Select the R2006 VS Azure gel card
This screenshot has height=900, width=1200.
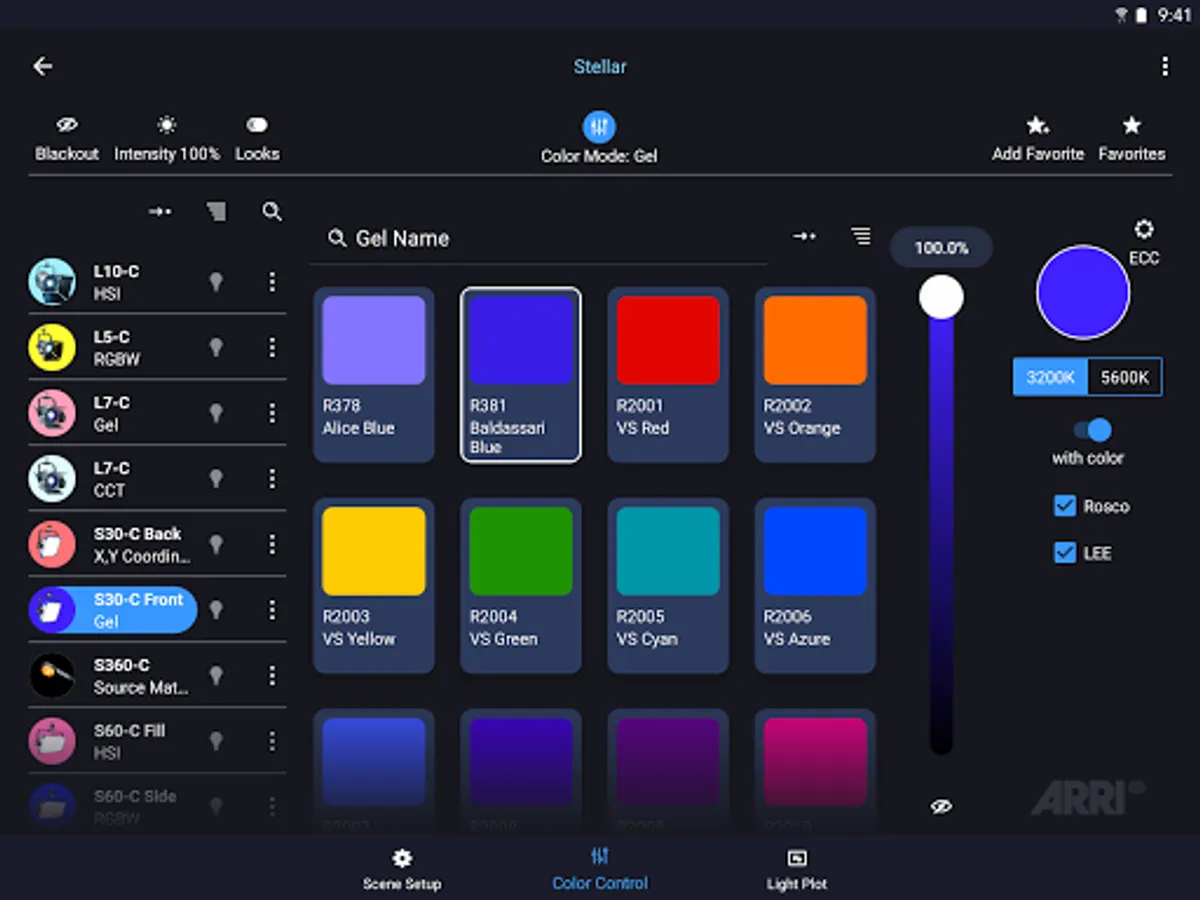[815, 586]
